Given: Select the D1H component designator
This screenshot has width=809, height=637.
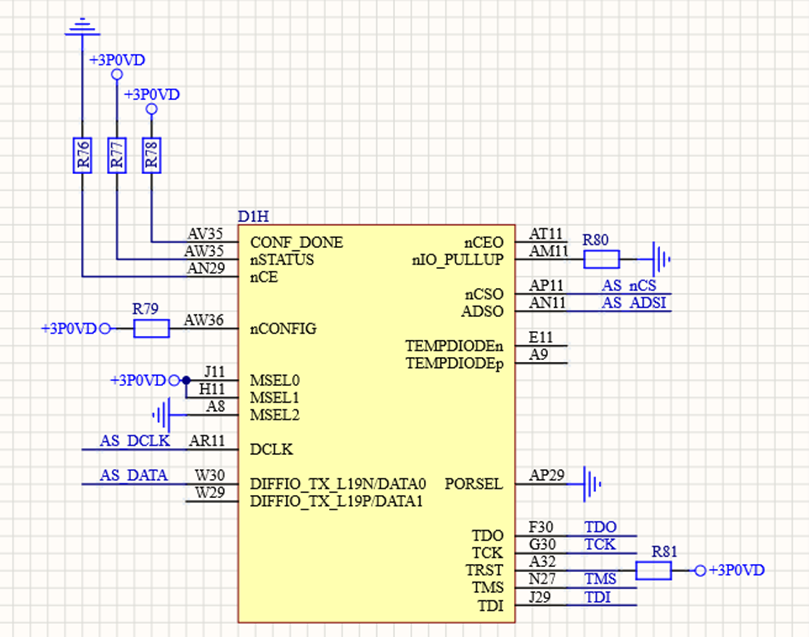Looking at the screenshot, I should click(x=253, y=217).
